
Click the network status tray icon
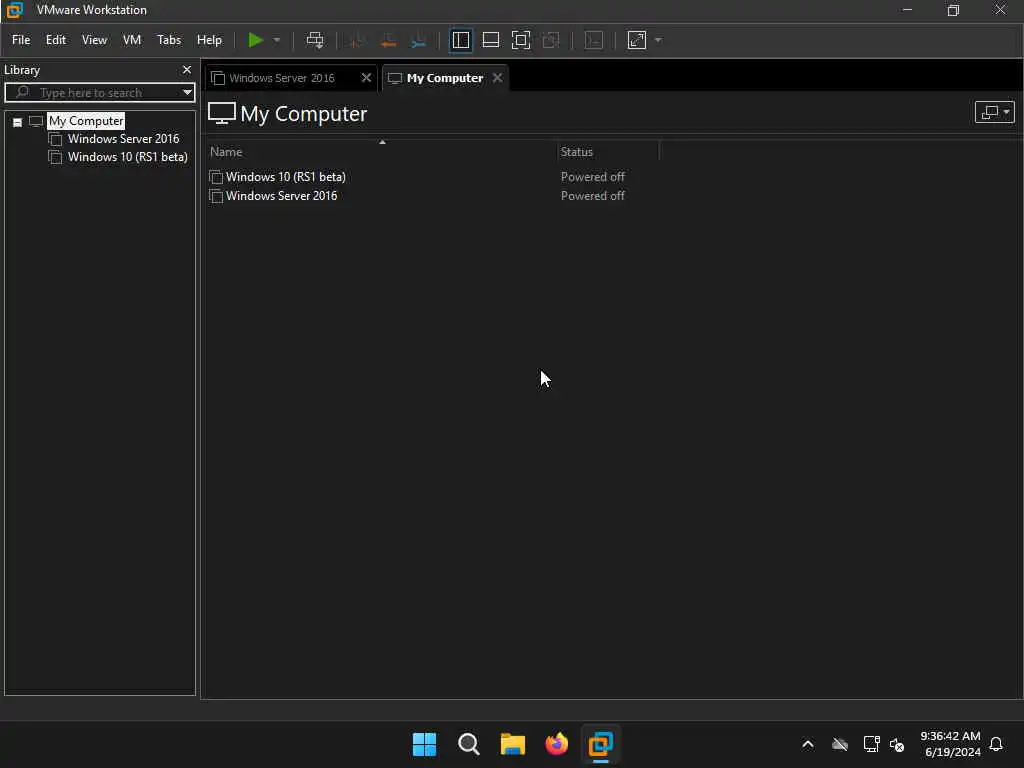(x=871, y=744)
